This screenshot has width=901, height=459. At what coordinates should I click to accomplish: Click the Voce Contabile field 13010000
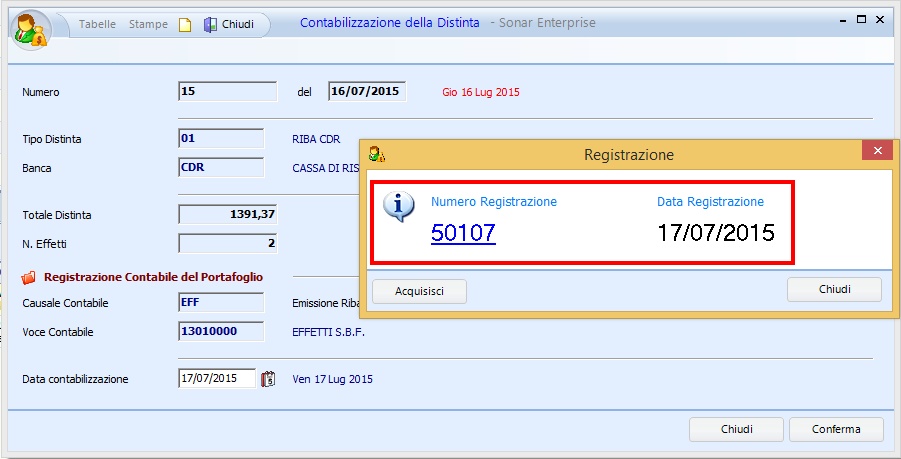click(221, 331)
